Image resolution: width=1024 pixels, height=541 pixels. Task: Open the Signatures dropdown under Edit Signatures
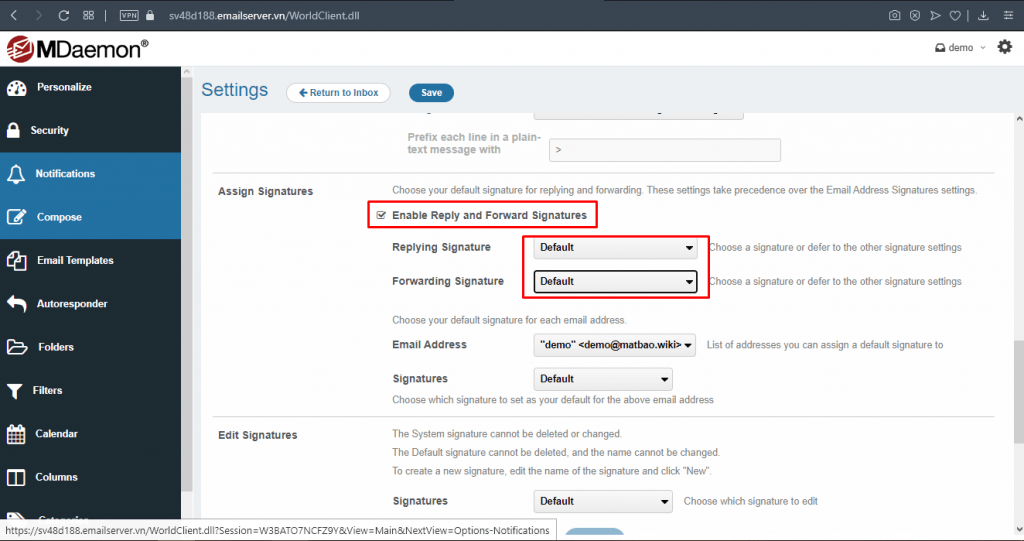pyautogui.click(x=603, y=501)
